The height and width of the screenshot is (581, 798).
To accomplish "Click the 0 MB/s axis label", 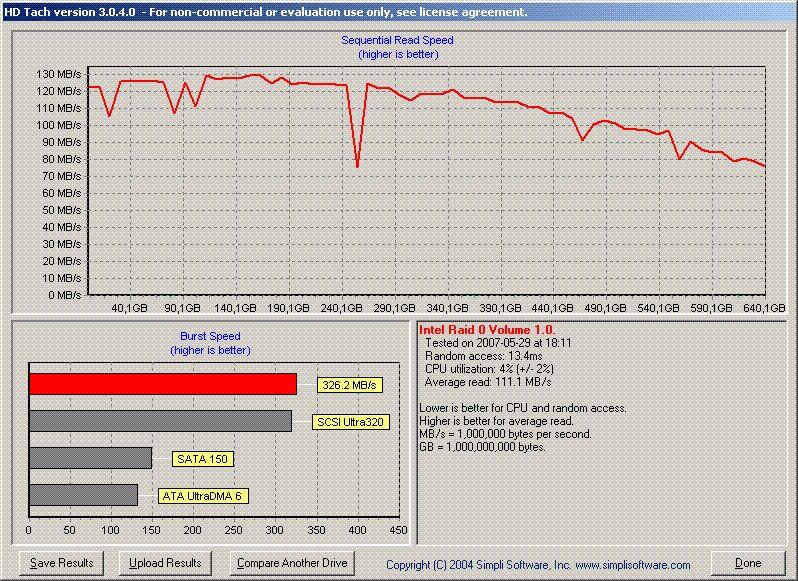I will 65,295.
